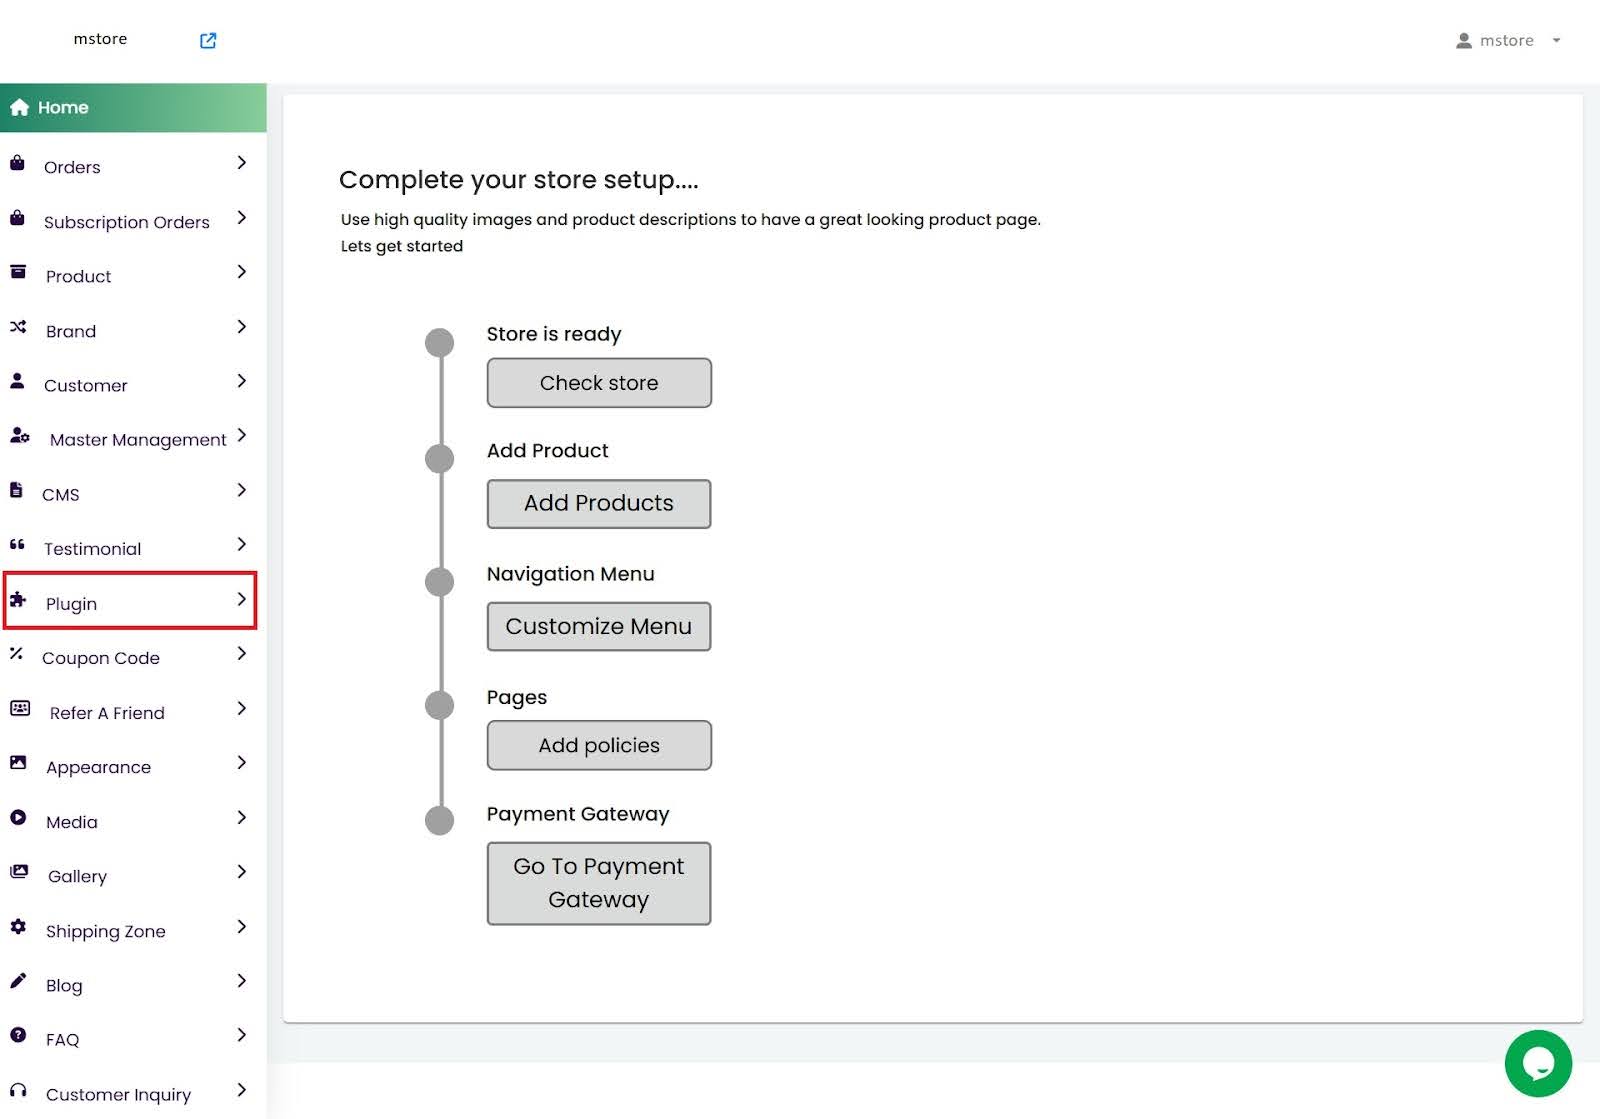Screen dimensions: 1600x1119
Task: Expand the Appearance menu chevron
Action: 242,763
